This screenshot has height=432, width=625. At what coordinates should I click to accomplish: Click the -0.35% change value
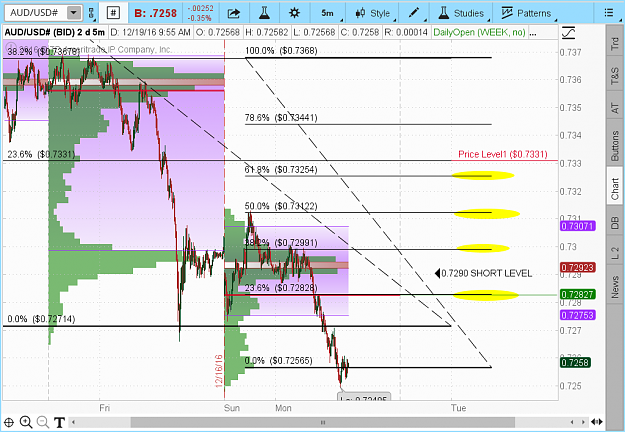pos(200,18)
